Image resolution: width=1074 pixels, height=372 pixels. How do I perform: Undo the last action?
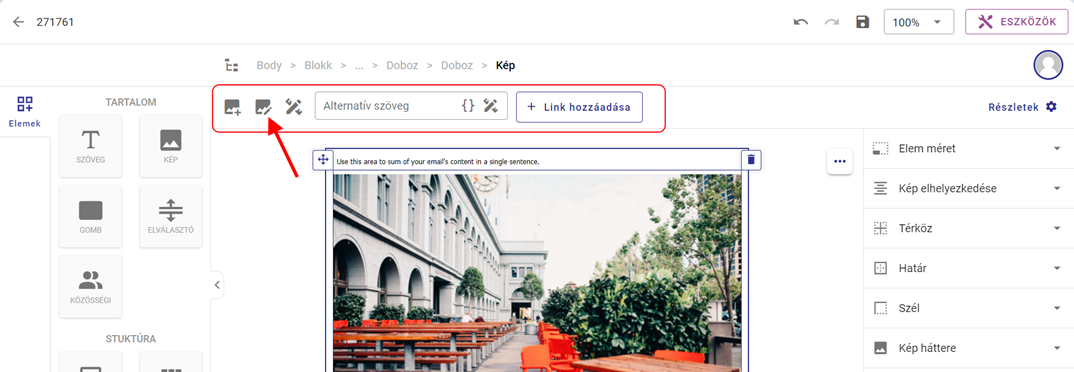point(801,22)
